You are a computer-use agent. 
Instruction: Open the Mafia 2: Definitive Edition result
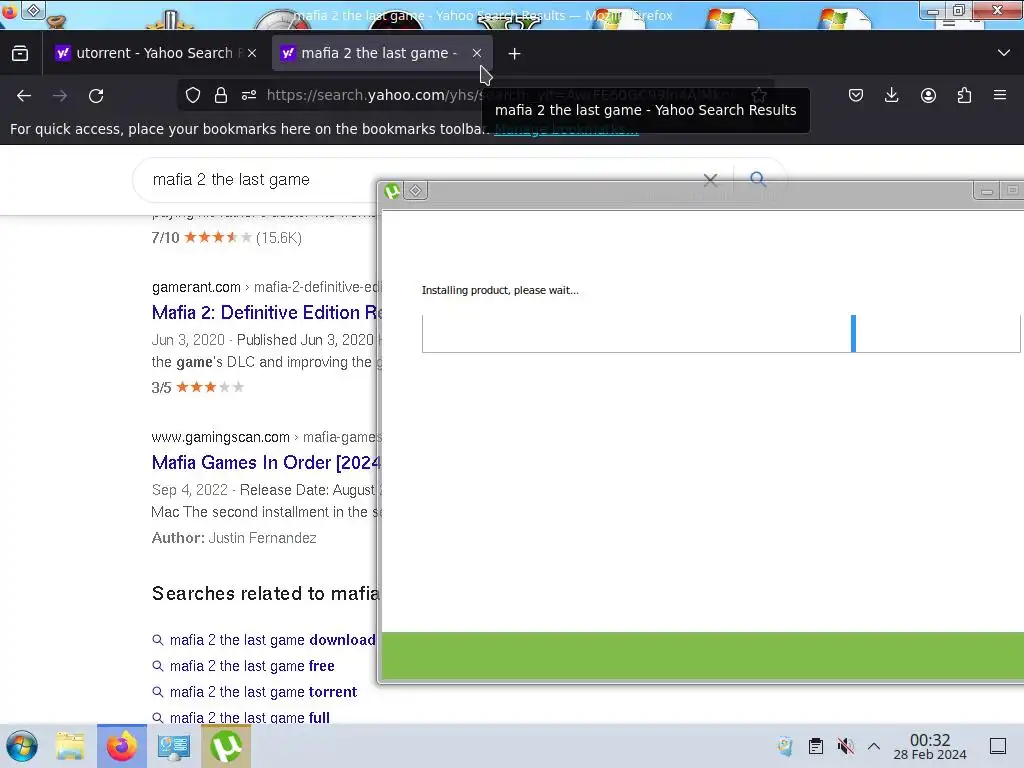point(267,313)
